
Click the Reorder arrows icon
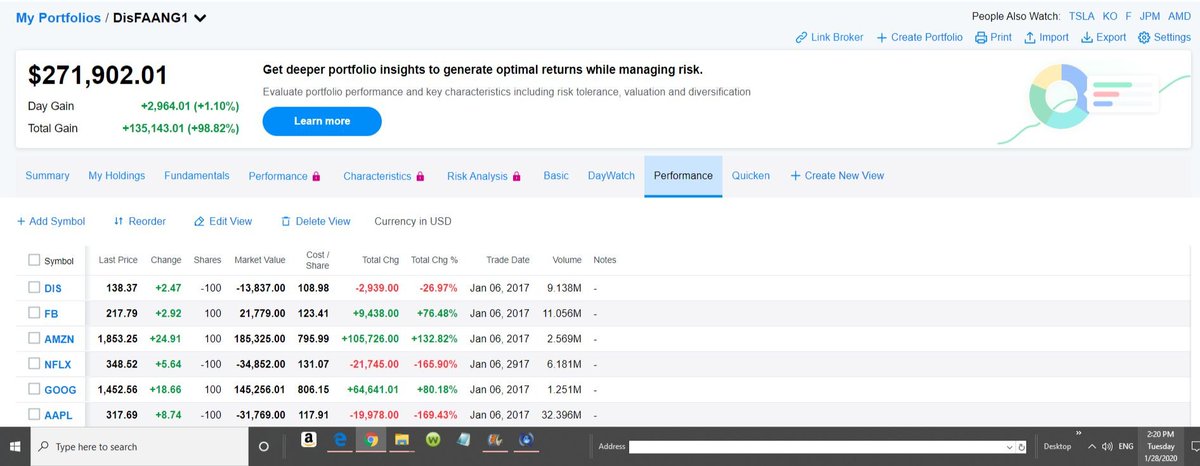118,221
